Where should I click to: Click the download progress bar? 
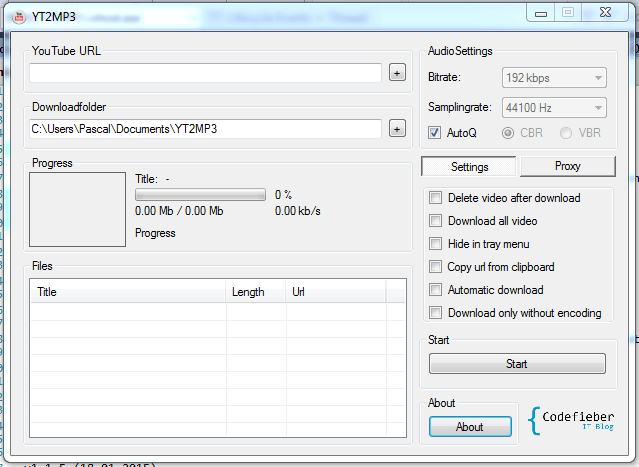point(200,195)
